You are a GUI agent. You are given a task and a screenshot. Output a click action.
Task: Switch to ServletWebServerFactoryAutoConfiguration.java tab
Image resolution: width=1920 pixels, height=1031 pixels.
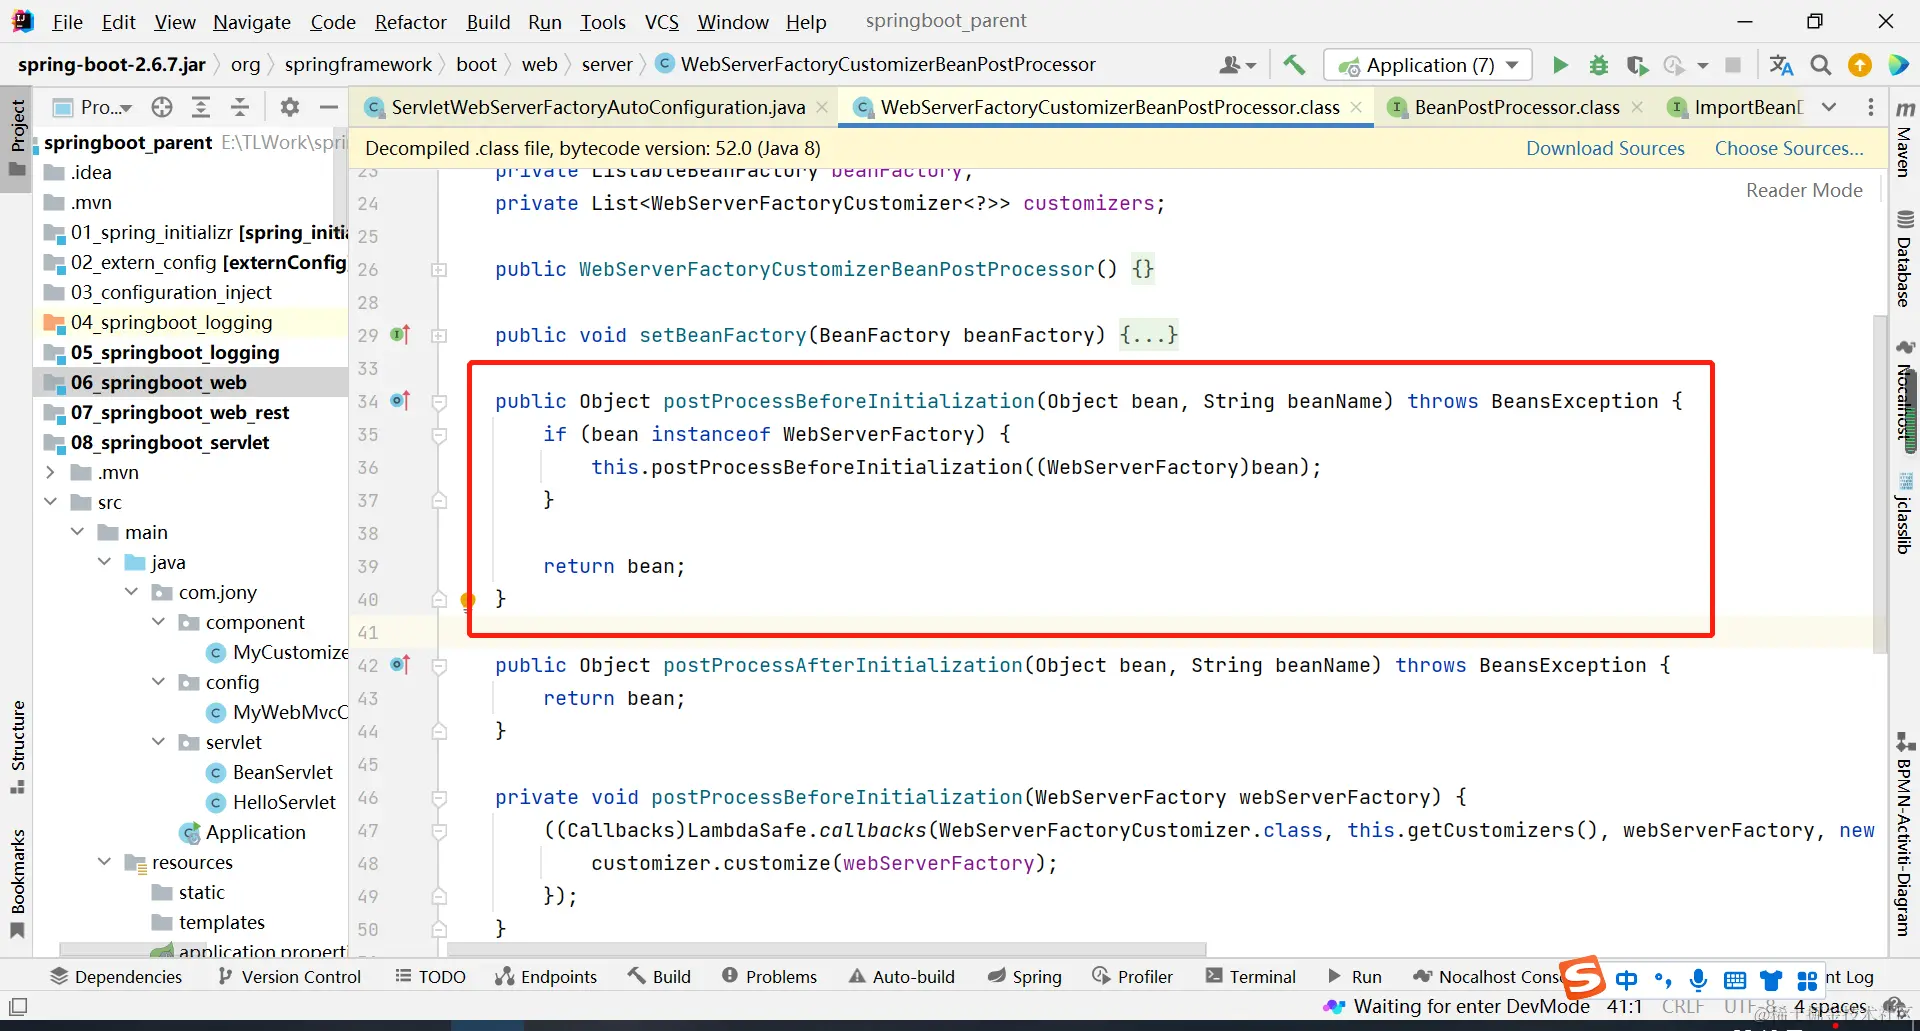(598, 107)
